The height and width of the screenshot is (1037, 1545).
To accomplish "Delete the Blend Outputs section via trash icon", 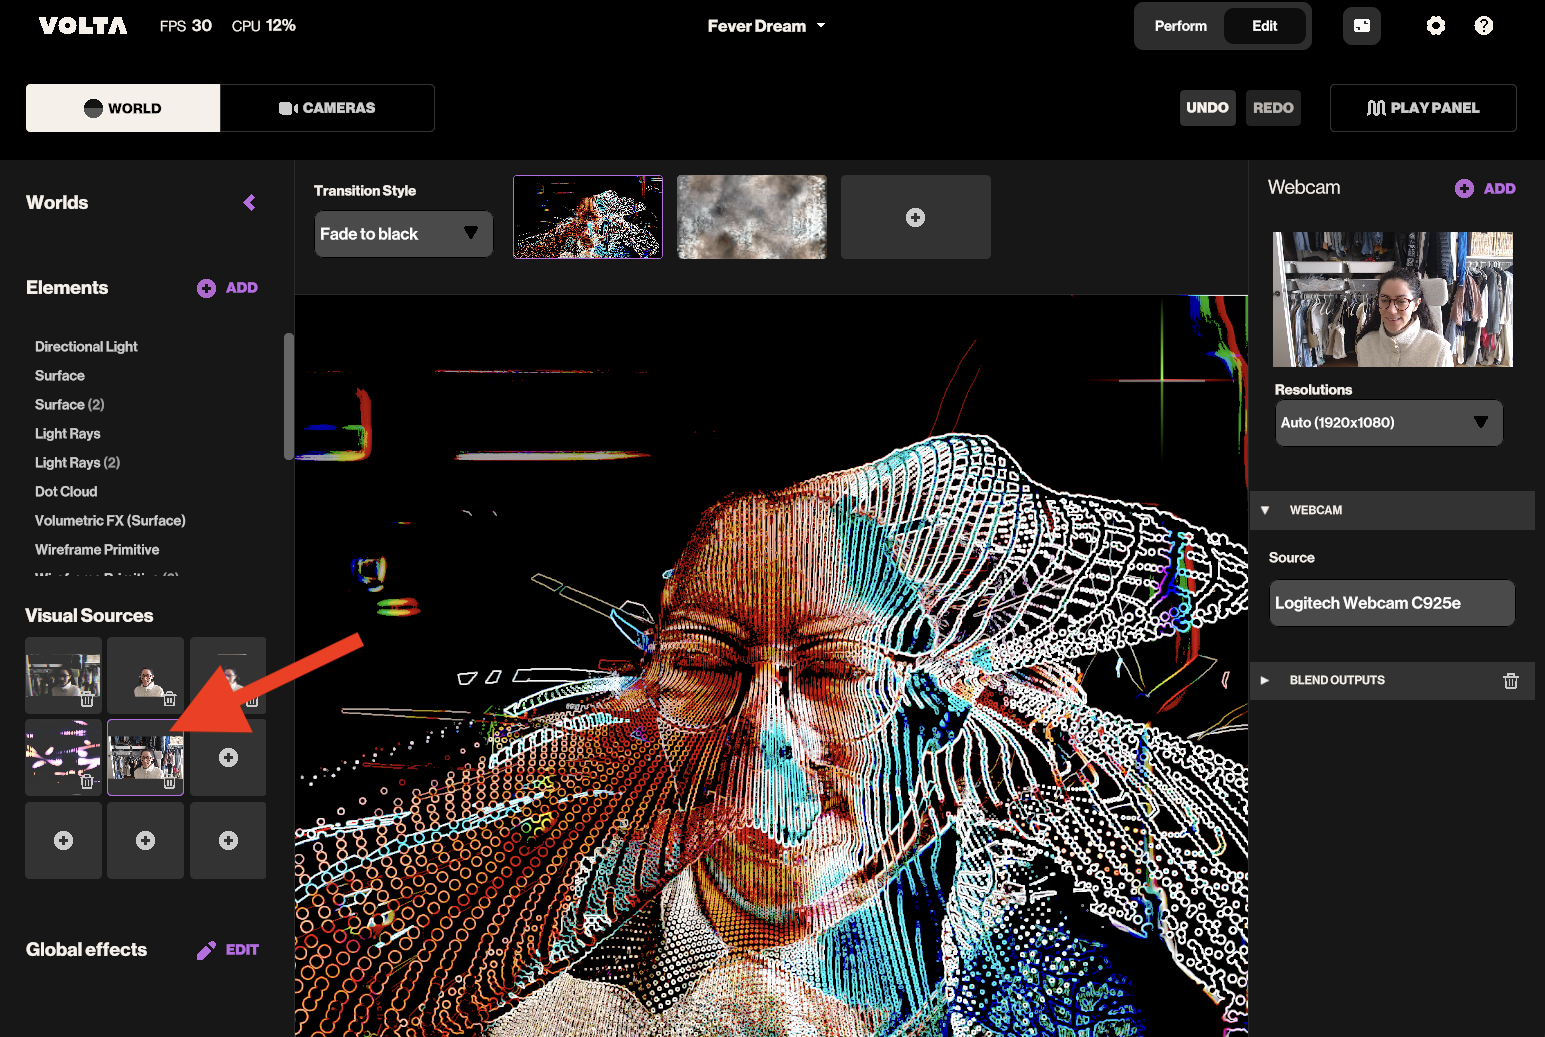I will click(1510, 681).
